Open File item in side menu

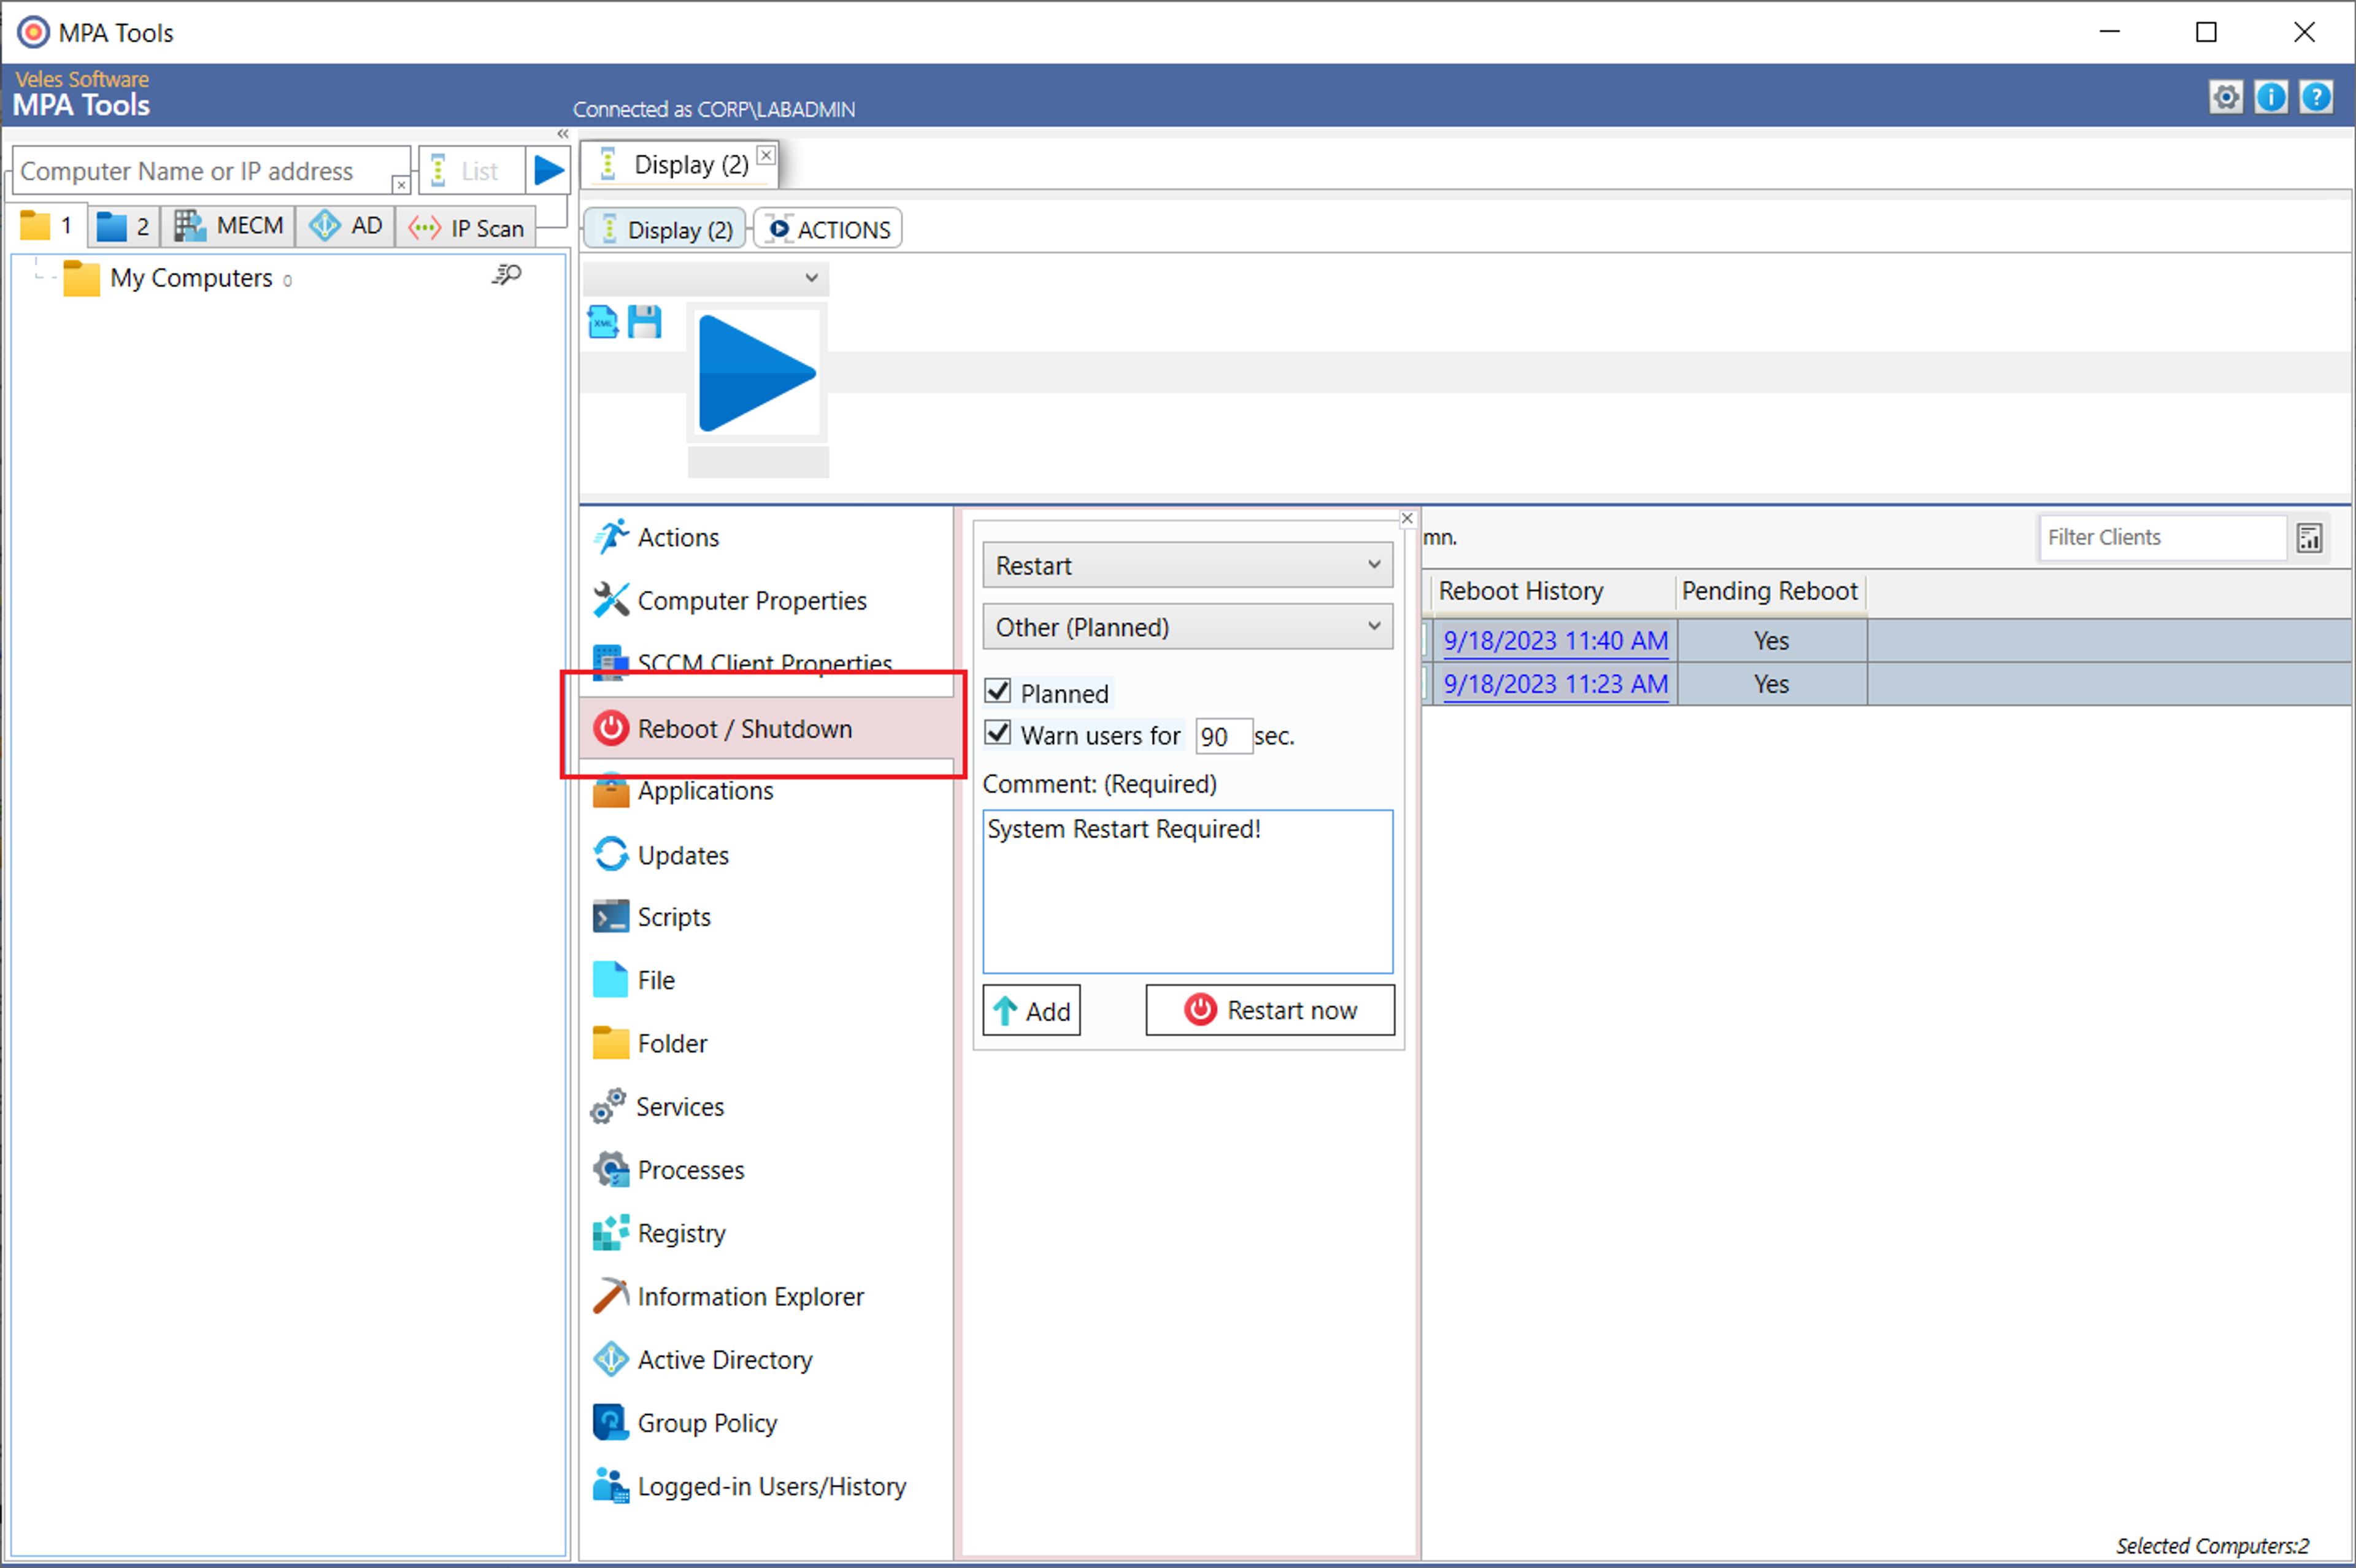tap(634, 980)
